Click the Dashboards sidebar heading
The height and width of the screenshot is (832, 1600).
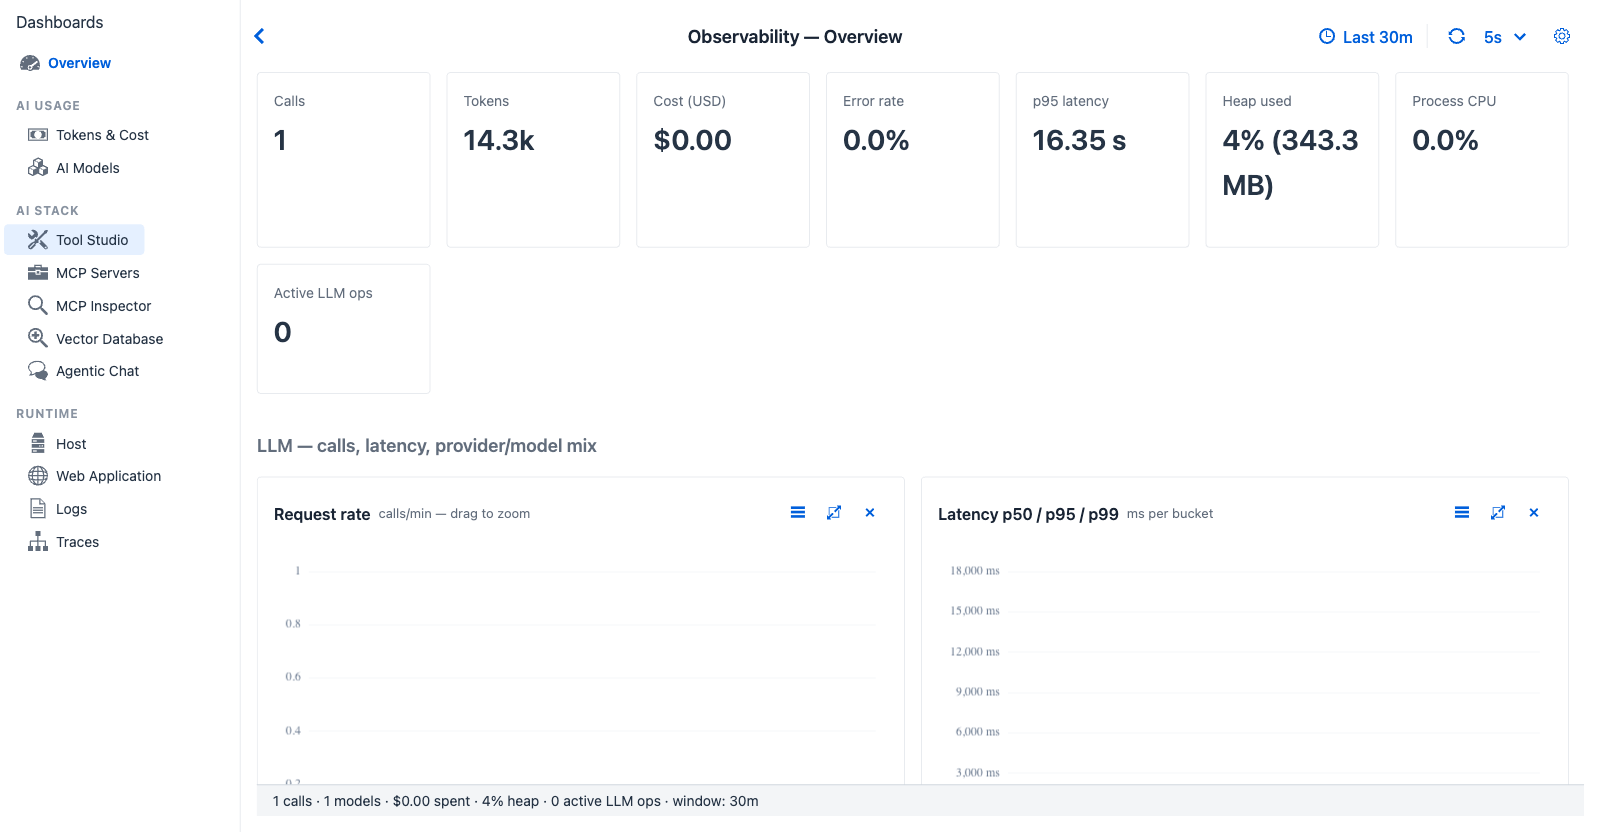tap(60, 22)
